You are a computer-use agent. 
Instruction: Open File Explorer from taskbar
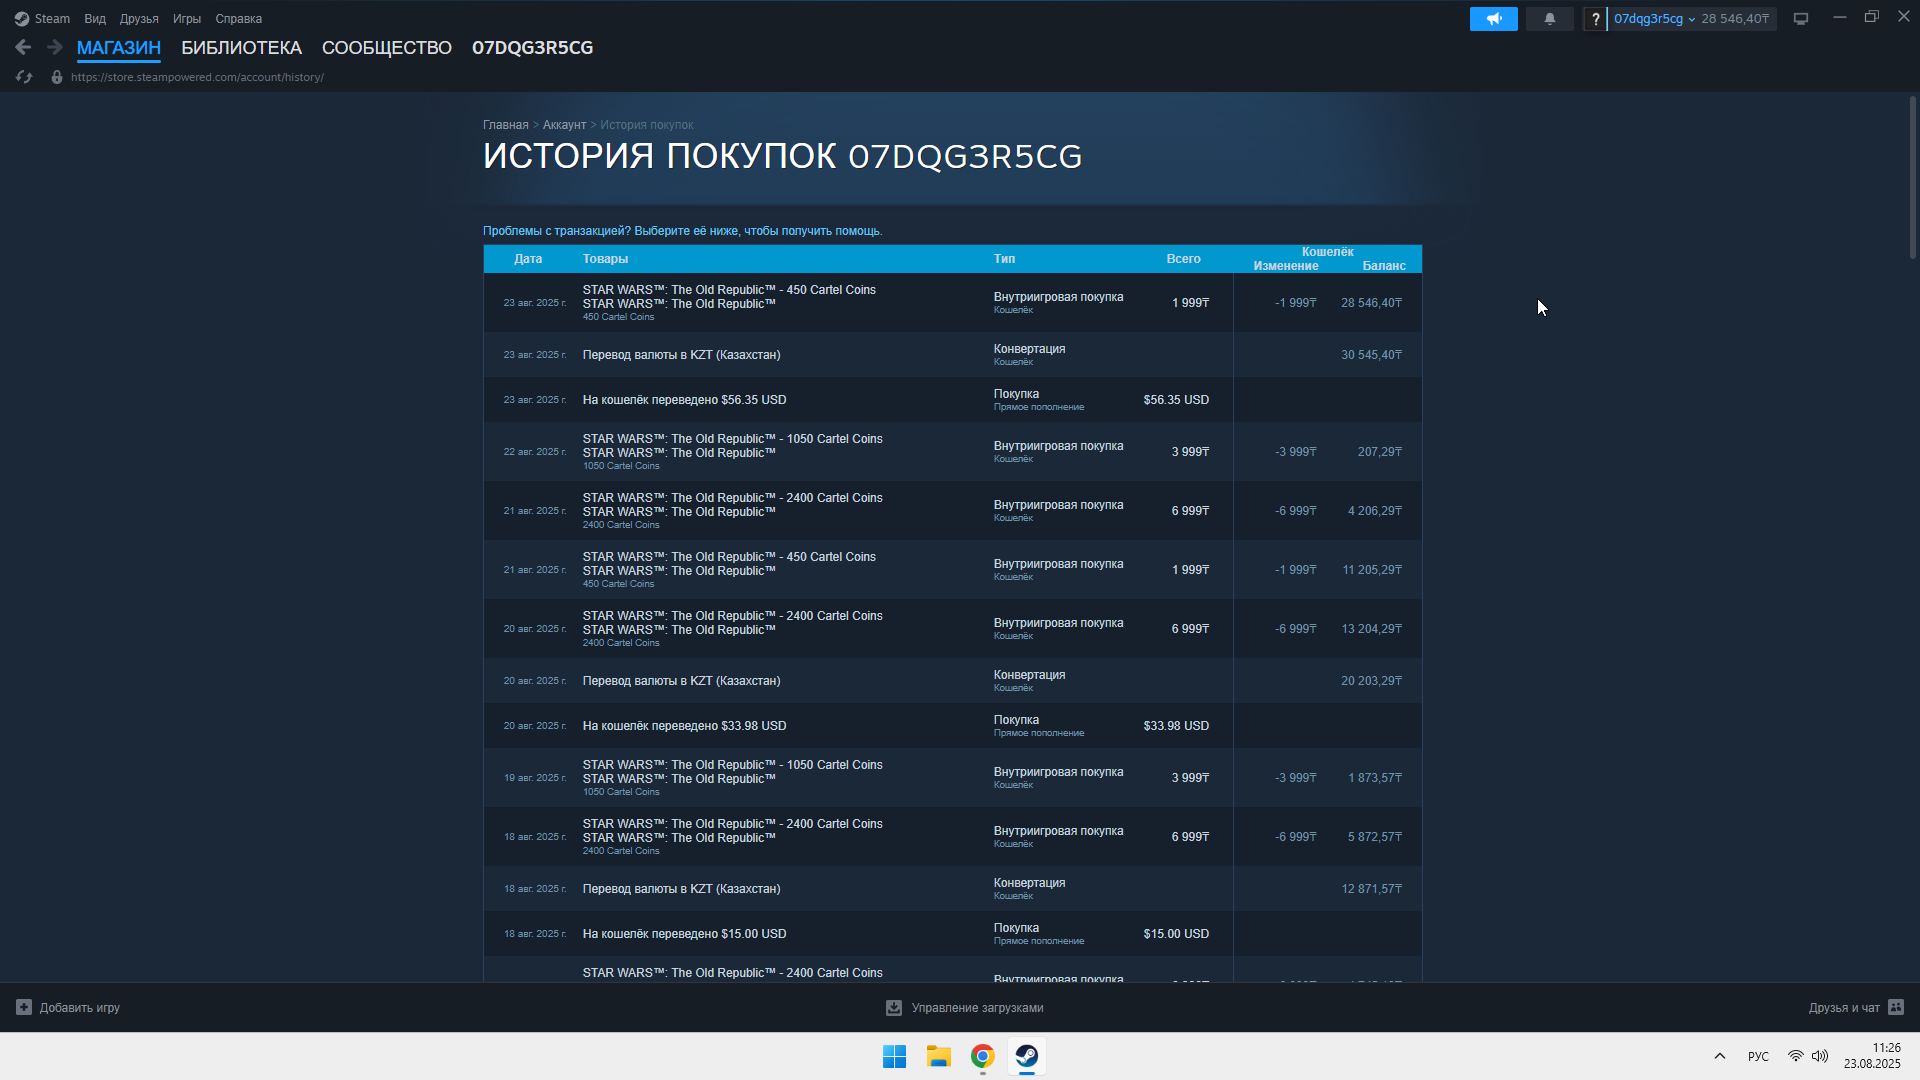[x=938, y=1056]
